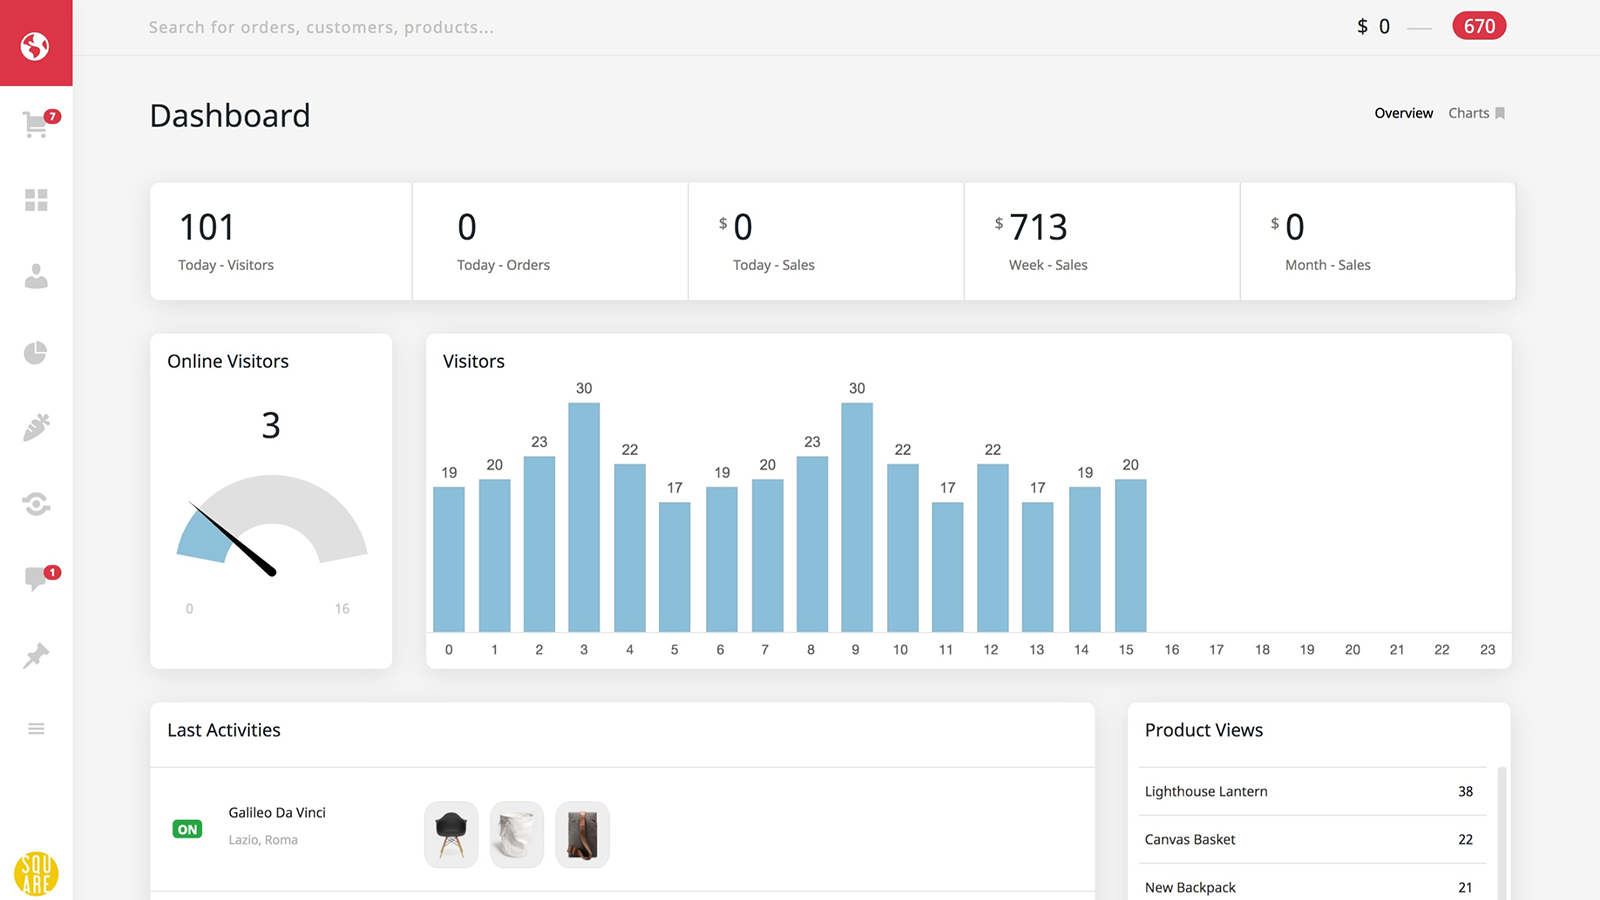Click the Lighthouse Lantern product row
1600x900 pixels.
click(x=1312, y=791)
